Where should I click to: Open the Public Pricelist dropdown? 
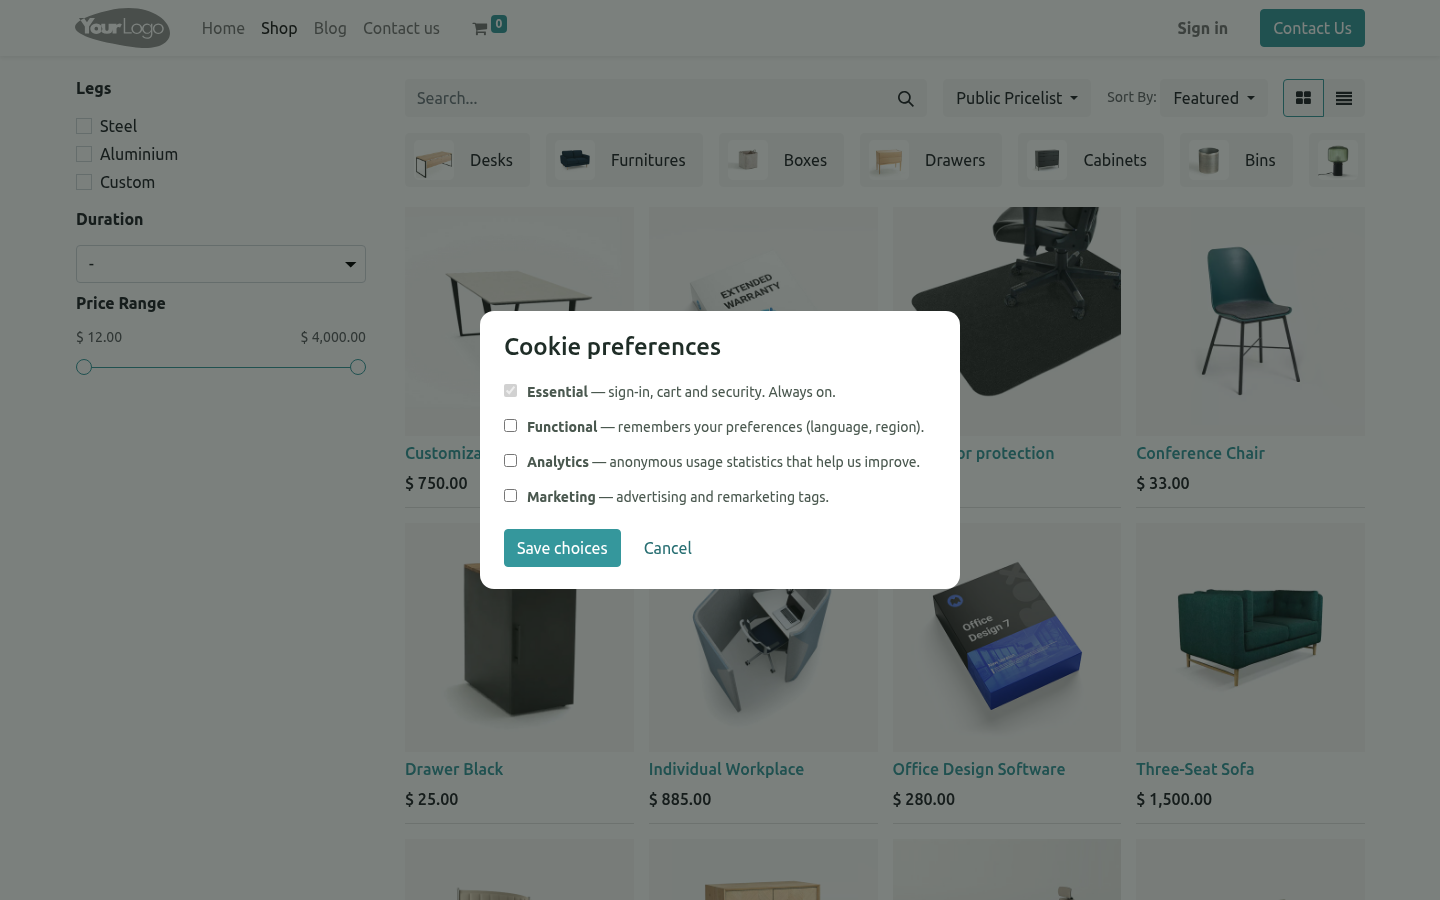click(1017, 98)
